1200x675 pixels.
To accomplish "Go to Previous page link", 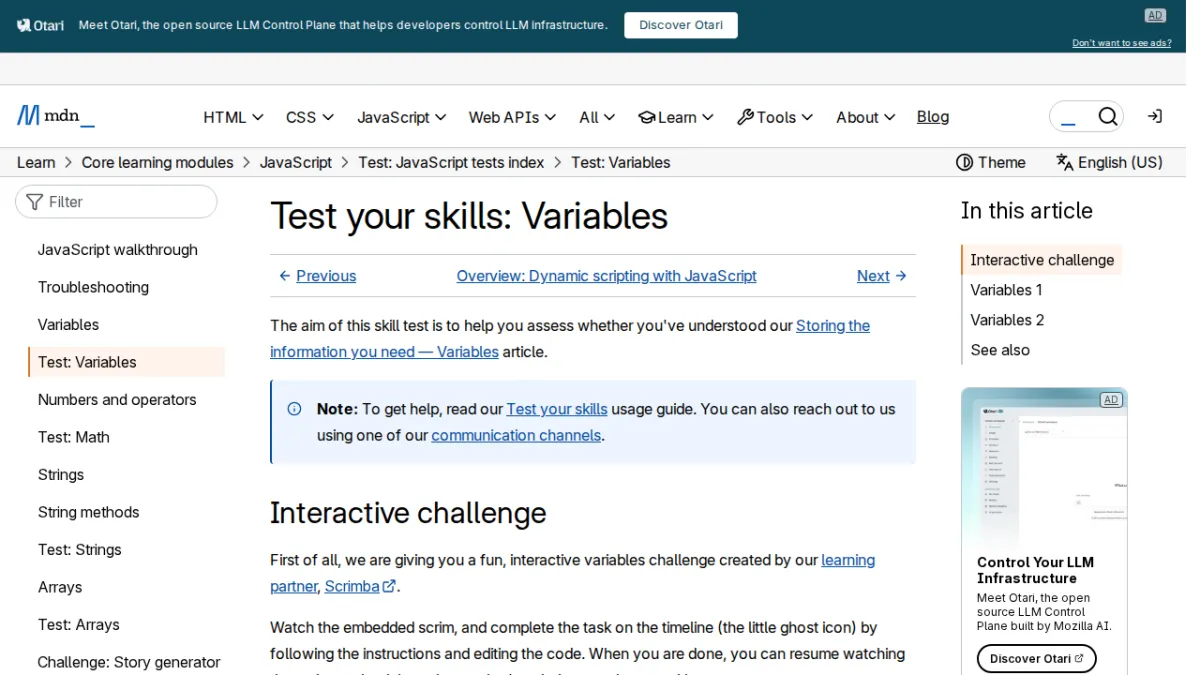I will tap(317, 276).
